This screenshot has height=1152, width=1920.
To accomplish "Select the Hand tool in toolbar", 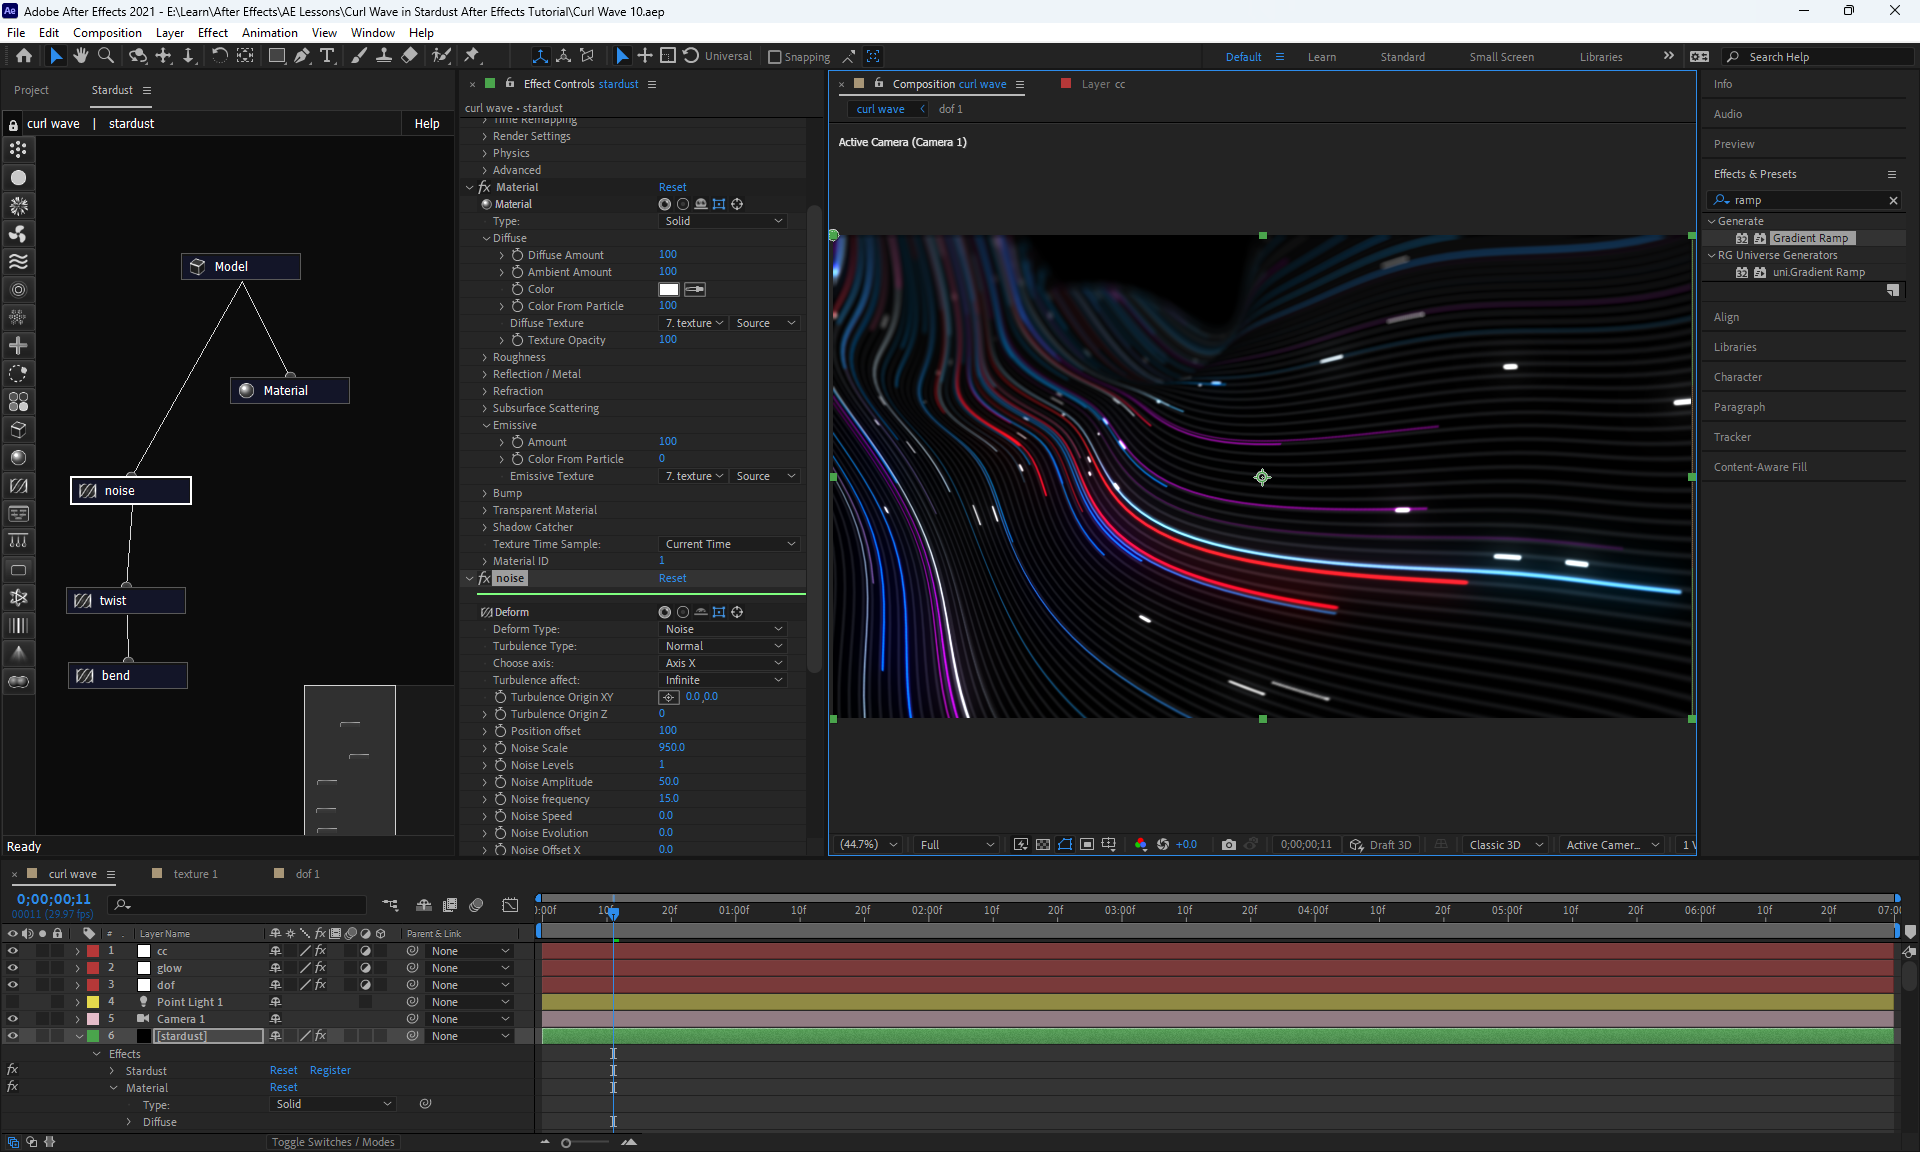I will 81,56.
